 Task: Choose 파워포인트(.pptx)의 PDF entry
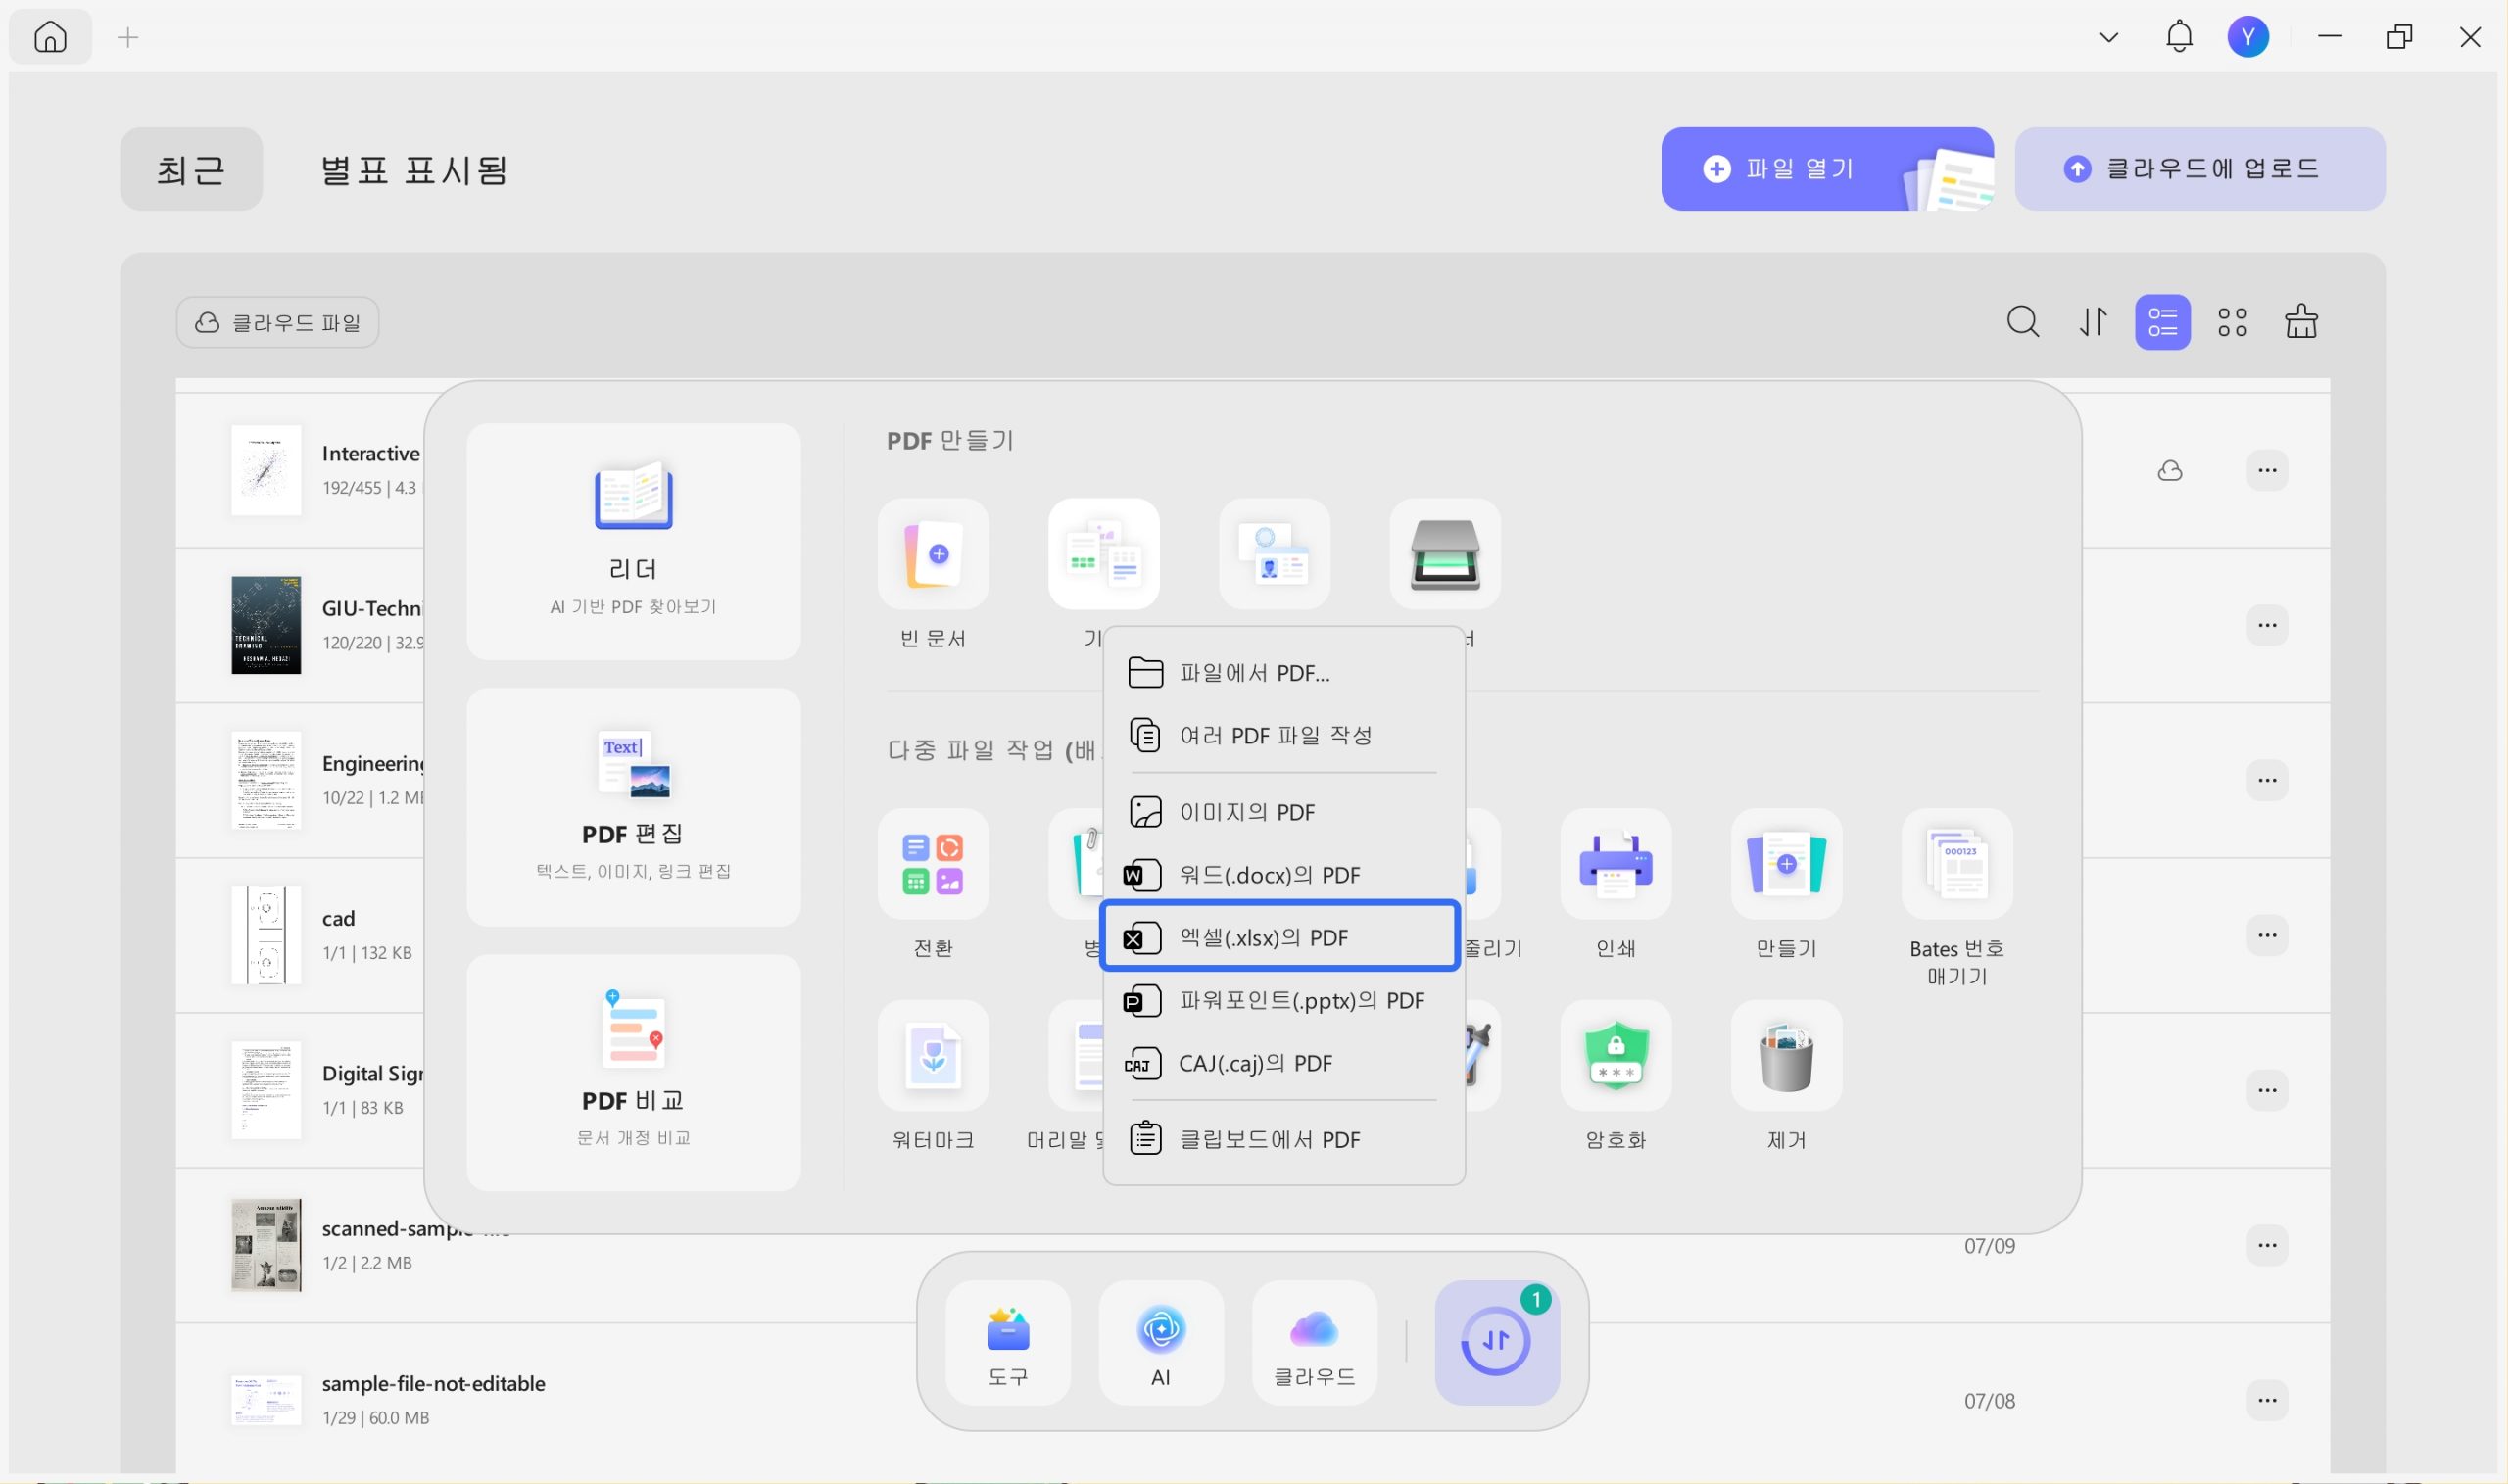coord(1283,1000)
